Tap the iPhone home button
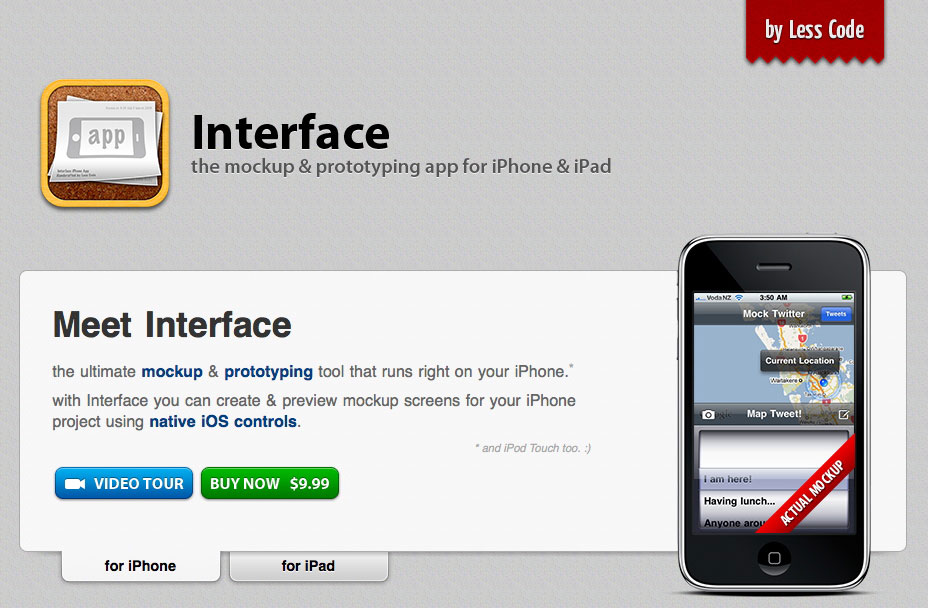928x608 pixels. pyautogui.click(x=774, y=558)
